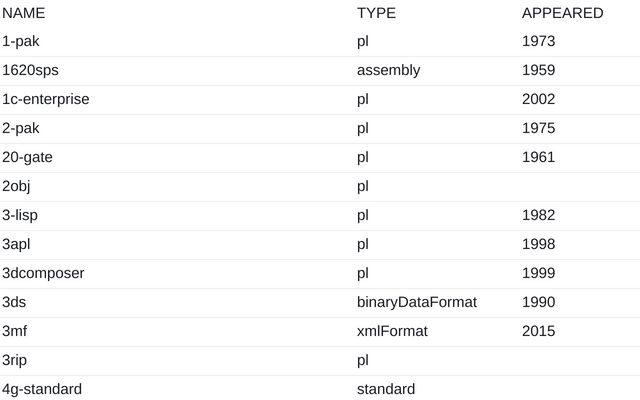Viewport: 640px width, 400px height.
Task: Click the 2015 appeared year cell
Action: point(538,332)
